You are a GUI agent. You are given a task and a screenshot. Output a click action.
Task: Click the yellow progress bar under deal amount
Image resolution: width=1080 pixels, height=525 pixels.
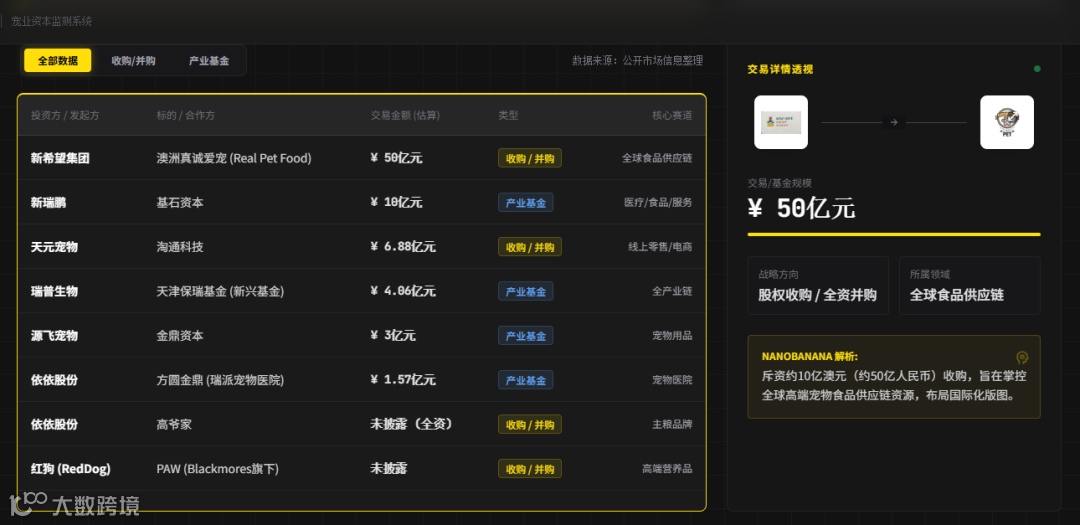point(894,234)
